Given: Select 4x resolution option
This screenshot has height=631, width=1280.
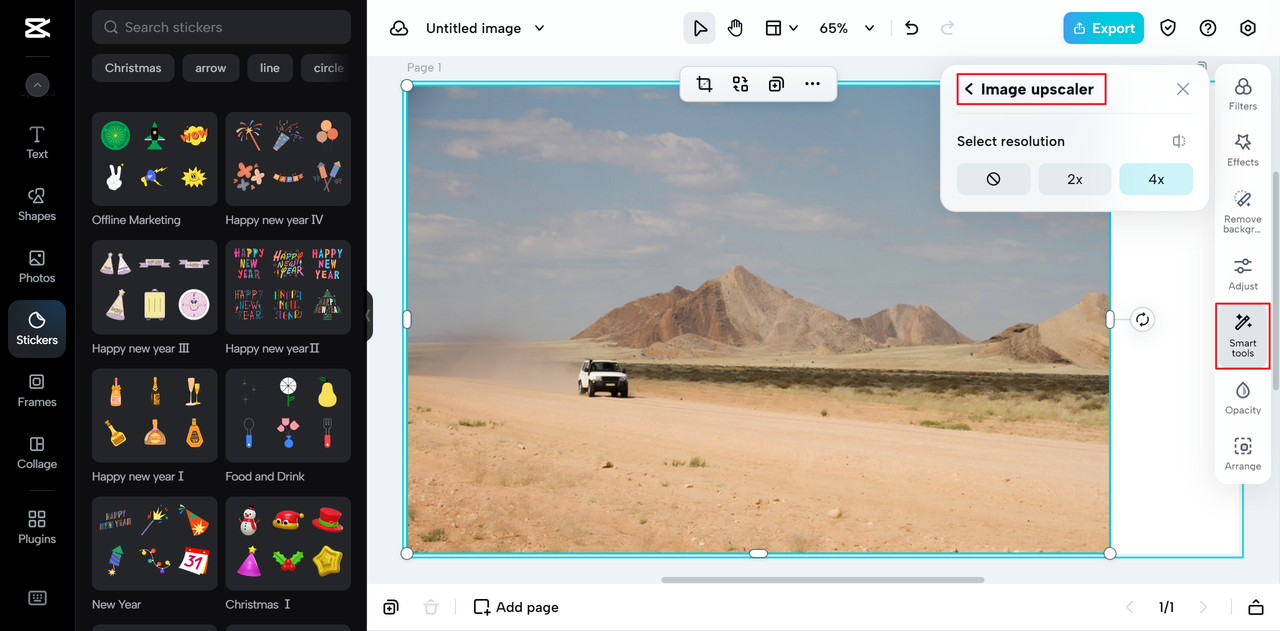Looking at the screenshot, I should (1156, 179).
